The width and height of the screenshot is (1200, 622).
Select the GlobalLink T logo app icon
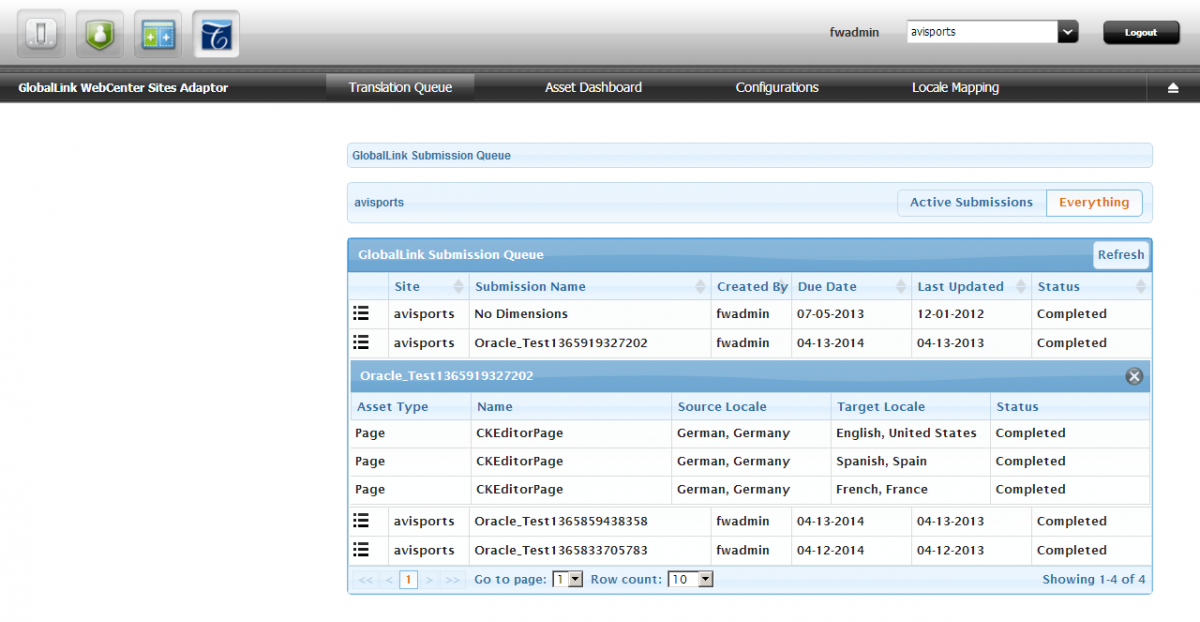point(216,35)
